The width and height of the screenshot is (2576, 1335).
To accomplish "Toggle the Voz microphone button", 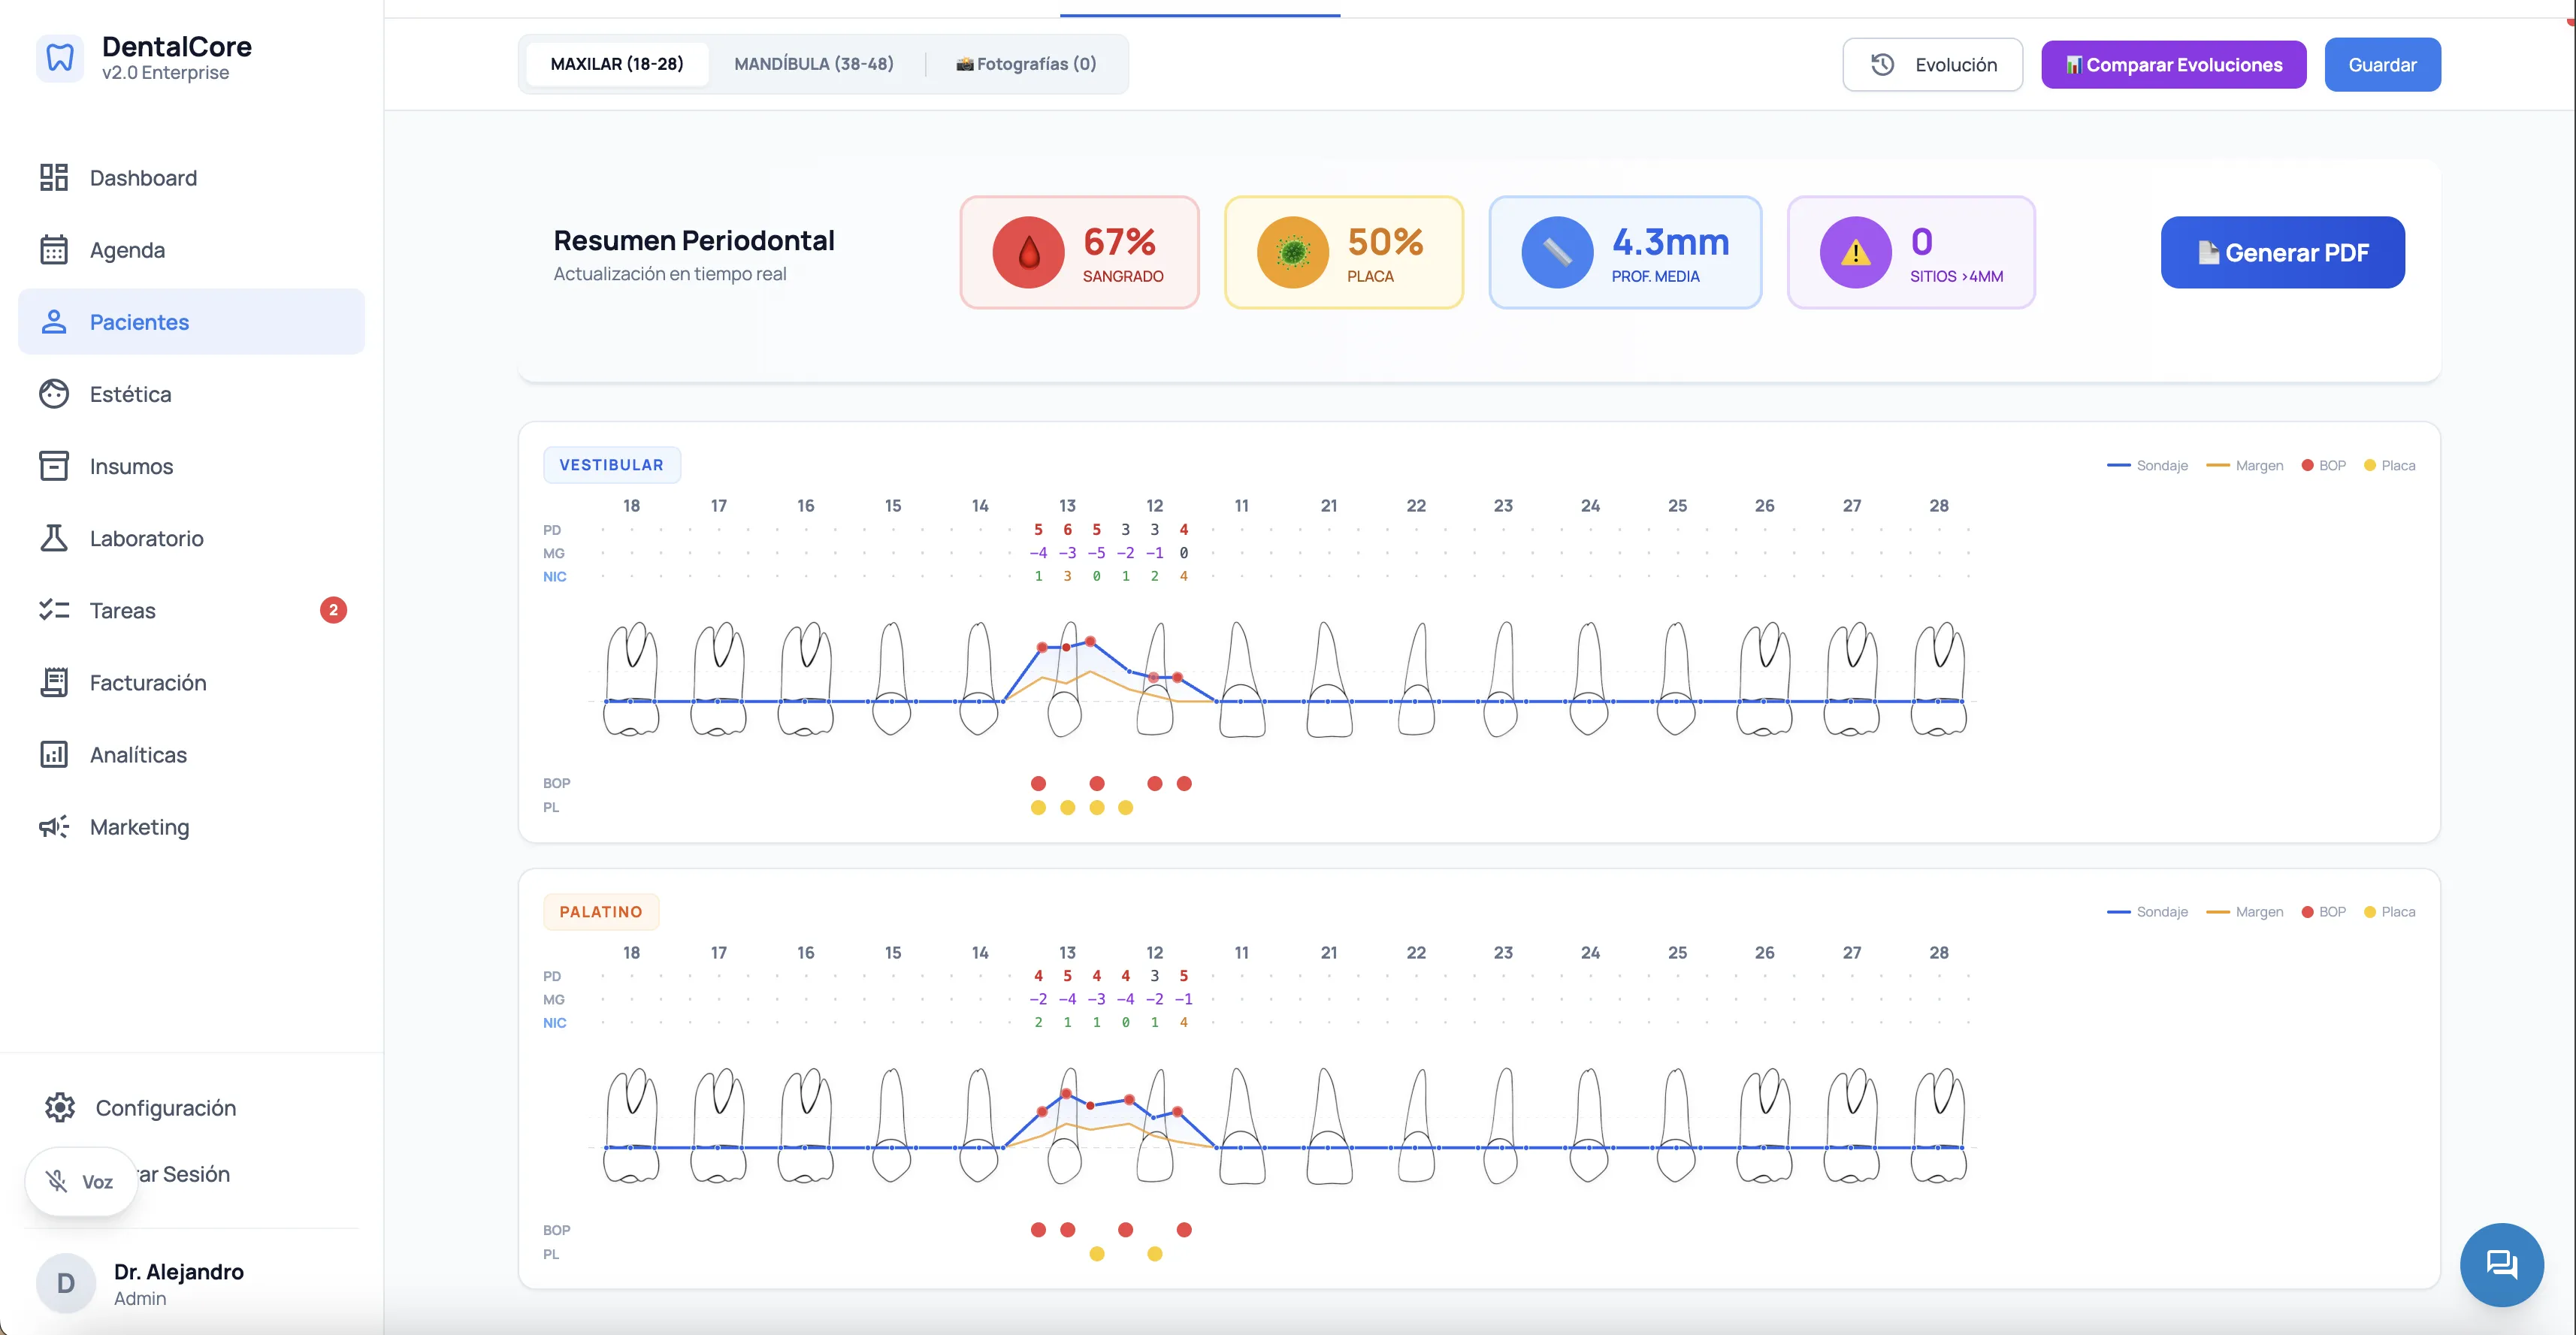I will 81,1181.
